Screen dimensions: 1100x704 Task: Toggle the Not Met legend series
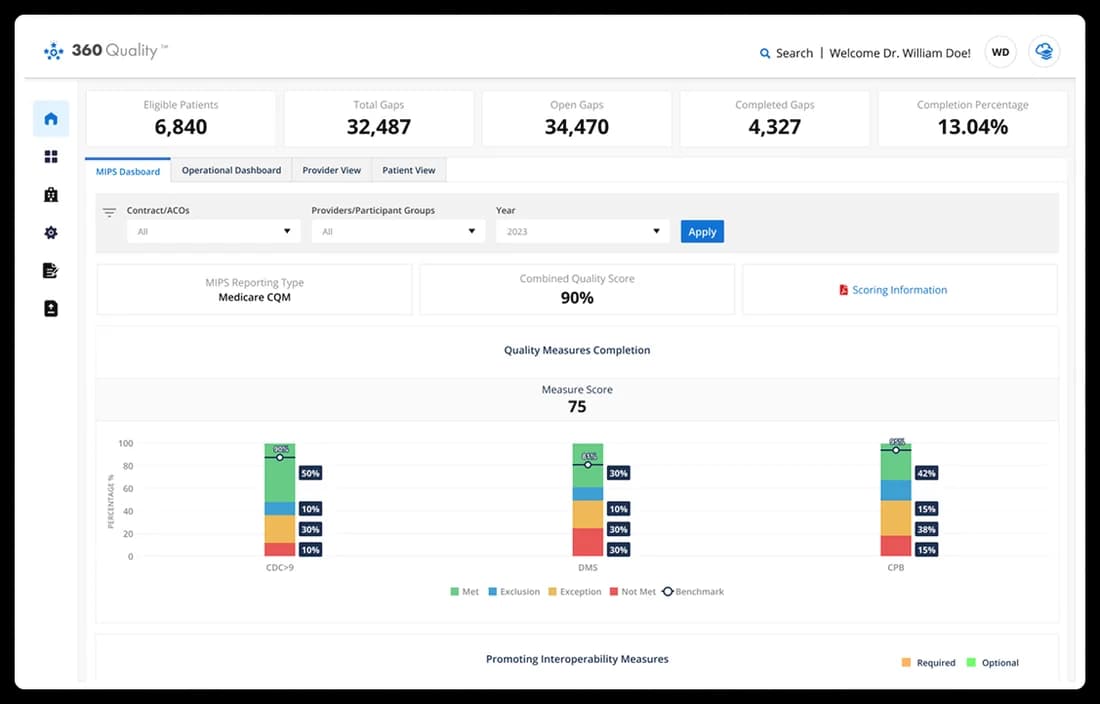pos(633,592)
